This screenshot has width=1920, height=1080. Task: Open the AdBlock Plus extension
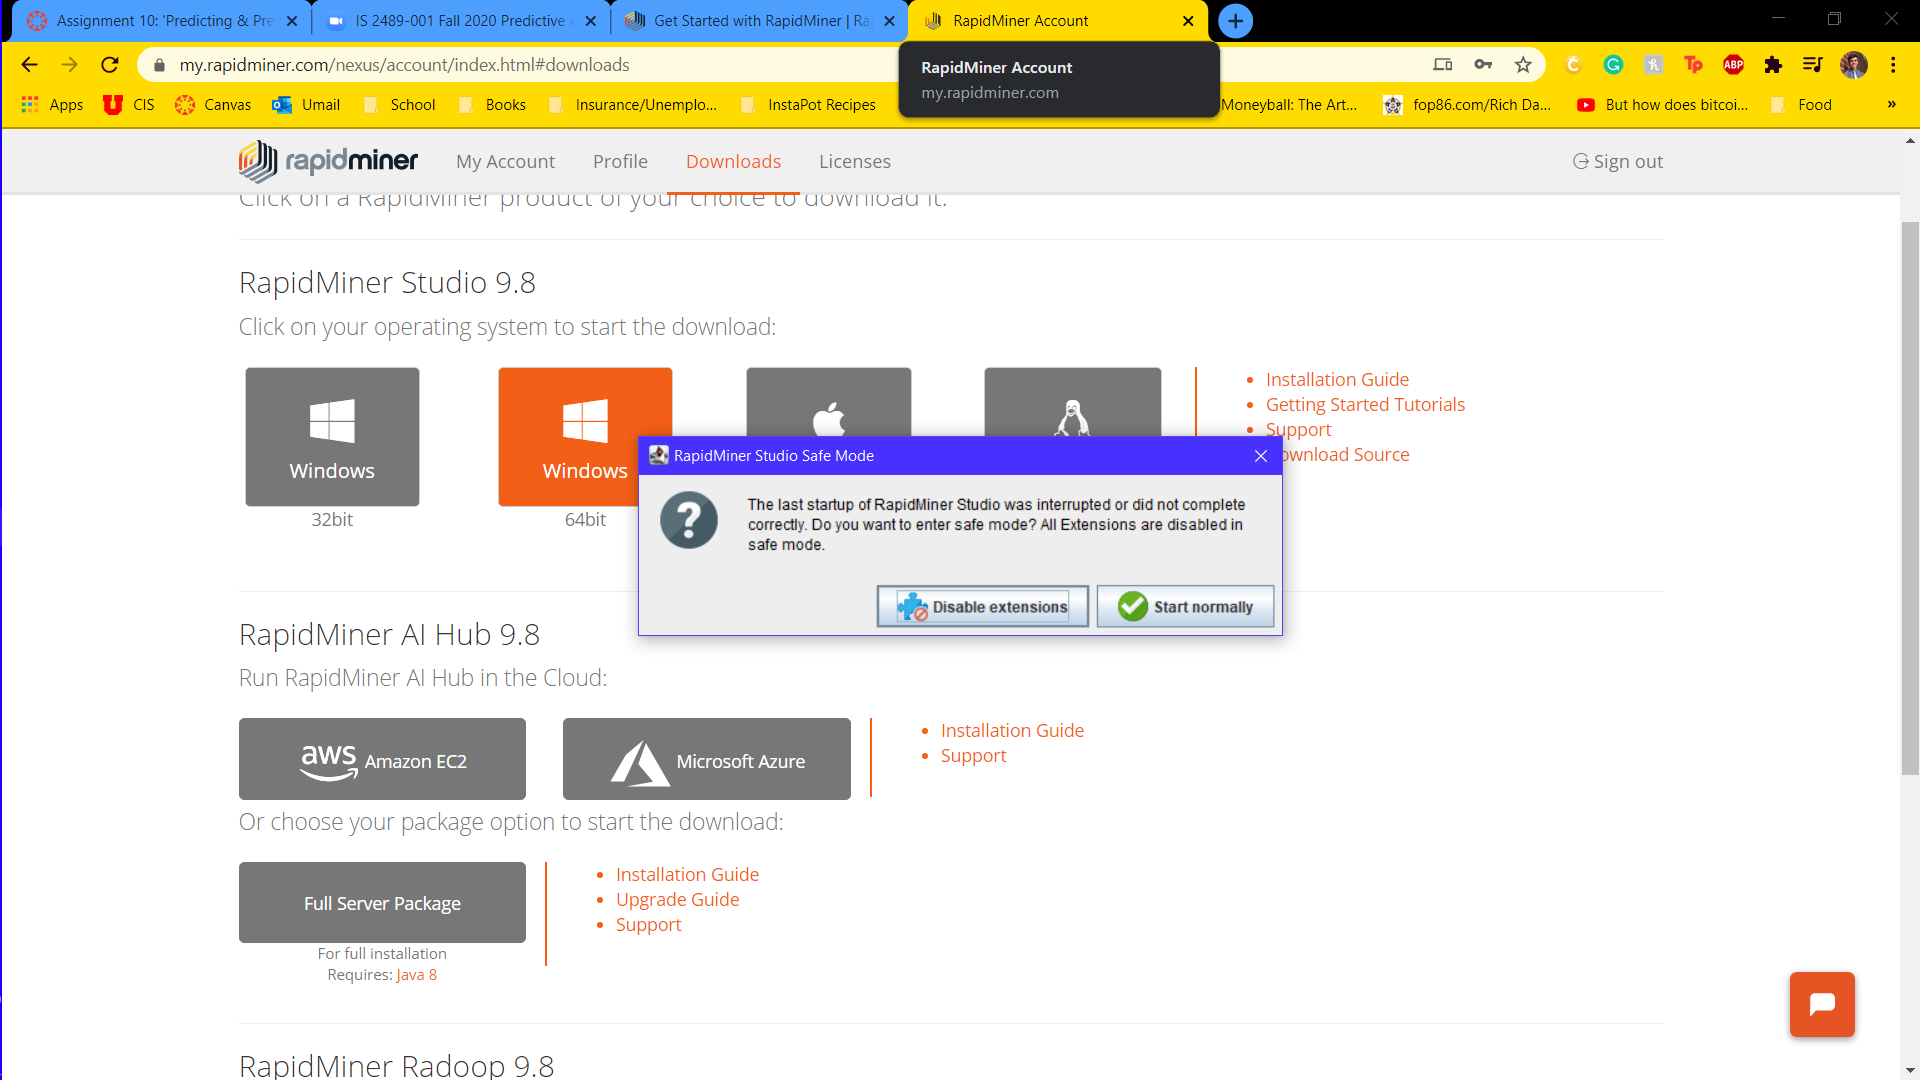pos(1733,65)
